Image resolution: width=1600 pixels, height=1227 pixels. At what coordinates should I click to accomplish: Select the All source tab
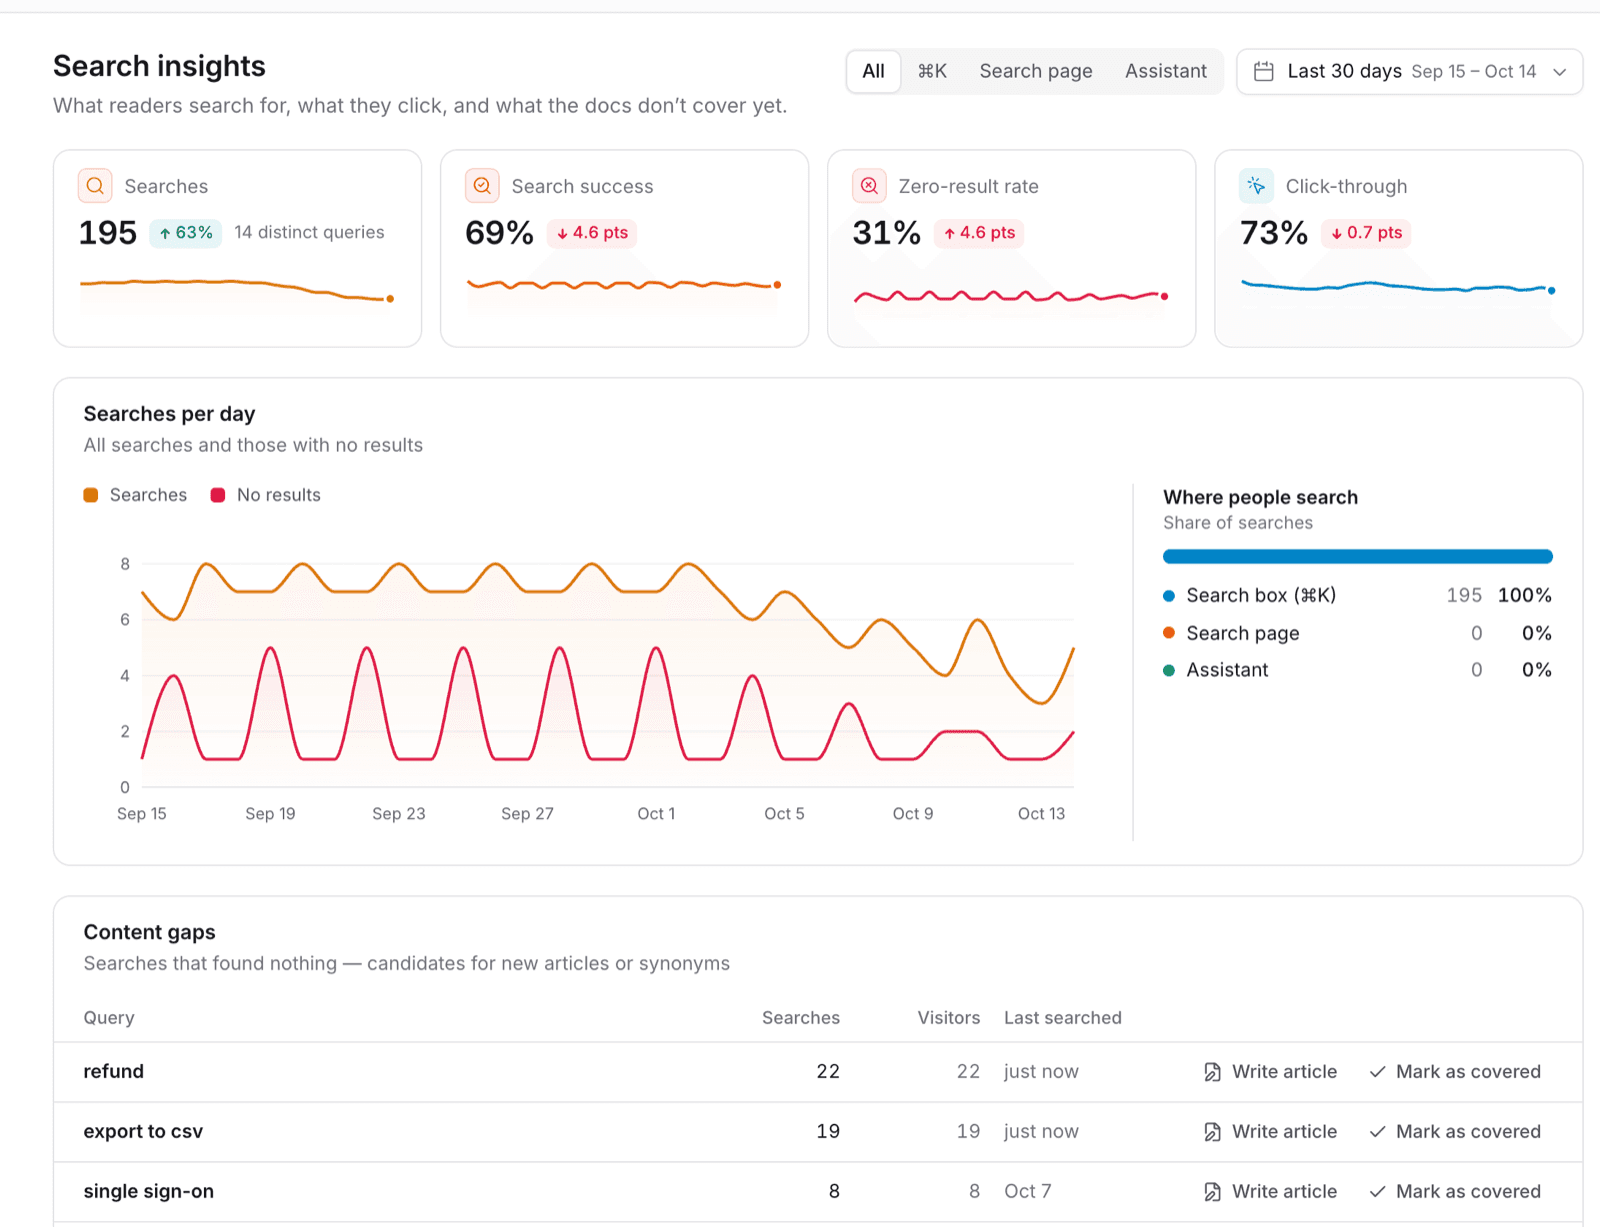point(873,71)
